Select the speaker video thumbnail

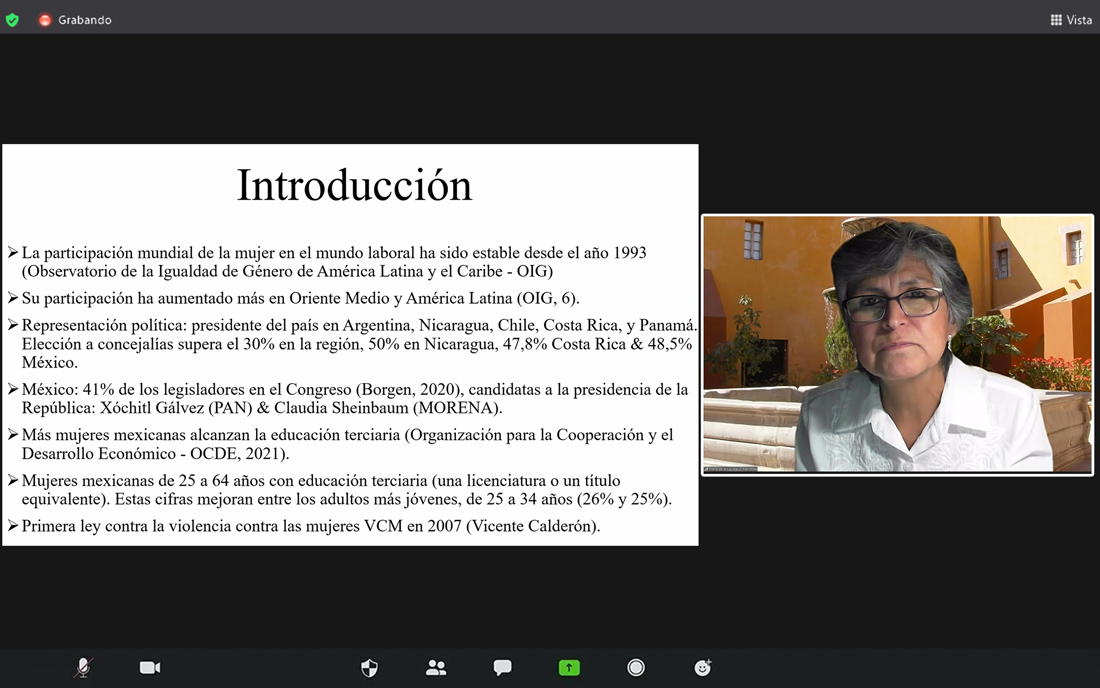pyautogui.click(x=897, y=344)
